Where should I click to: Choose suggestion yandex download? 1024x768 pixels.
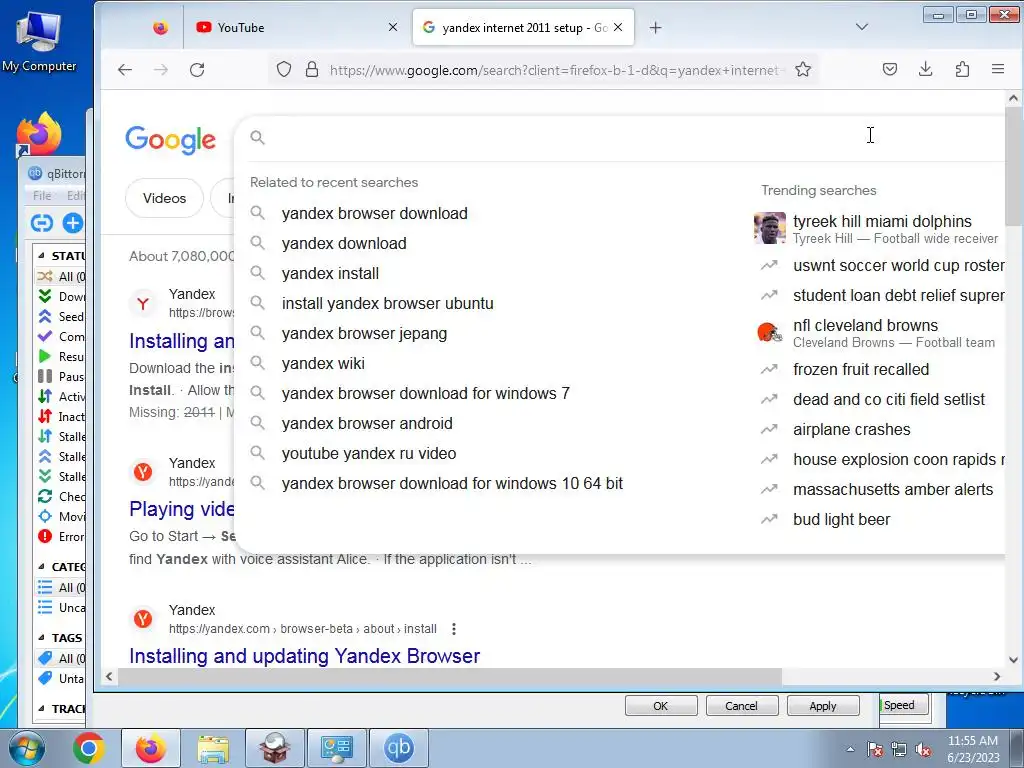click(x=344, y=244)
